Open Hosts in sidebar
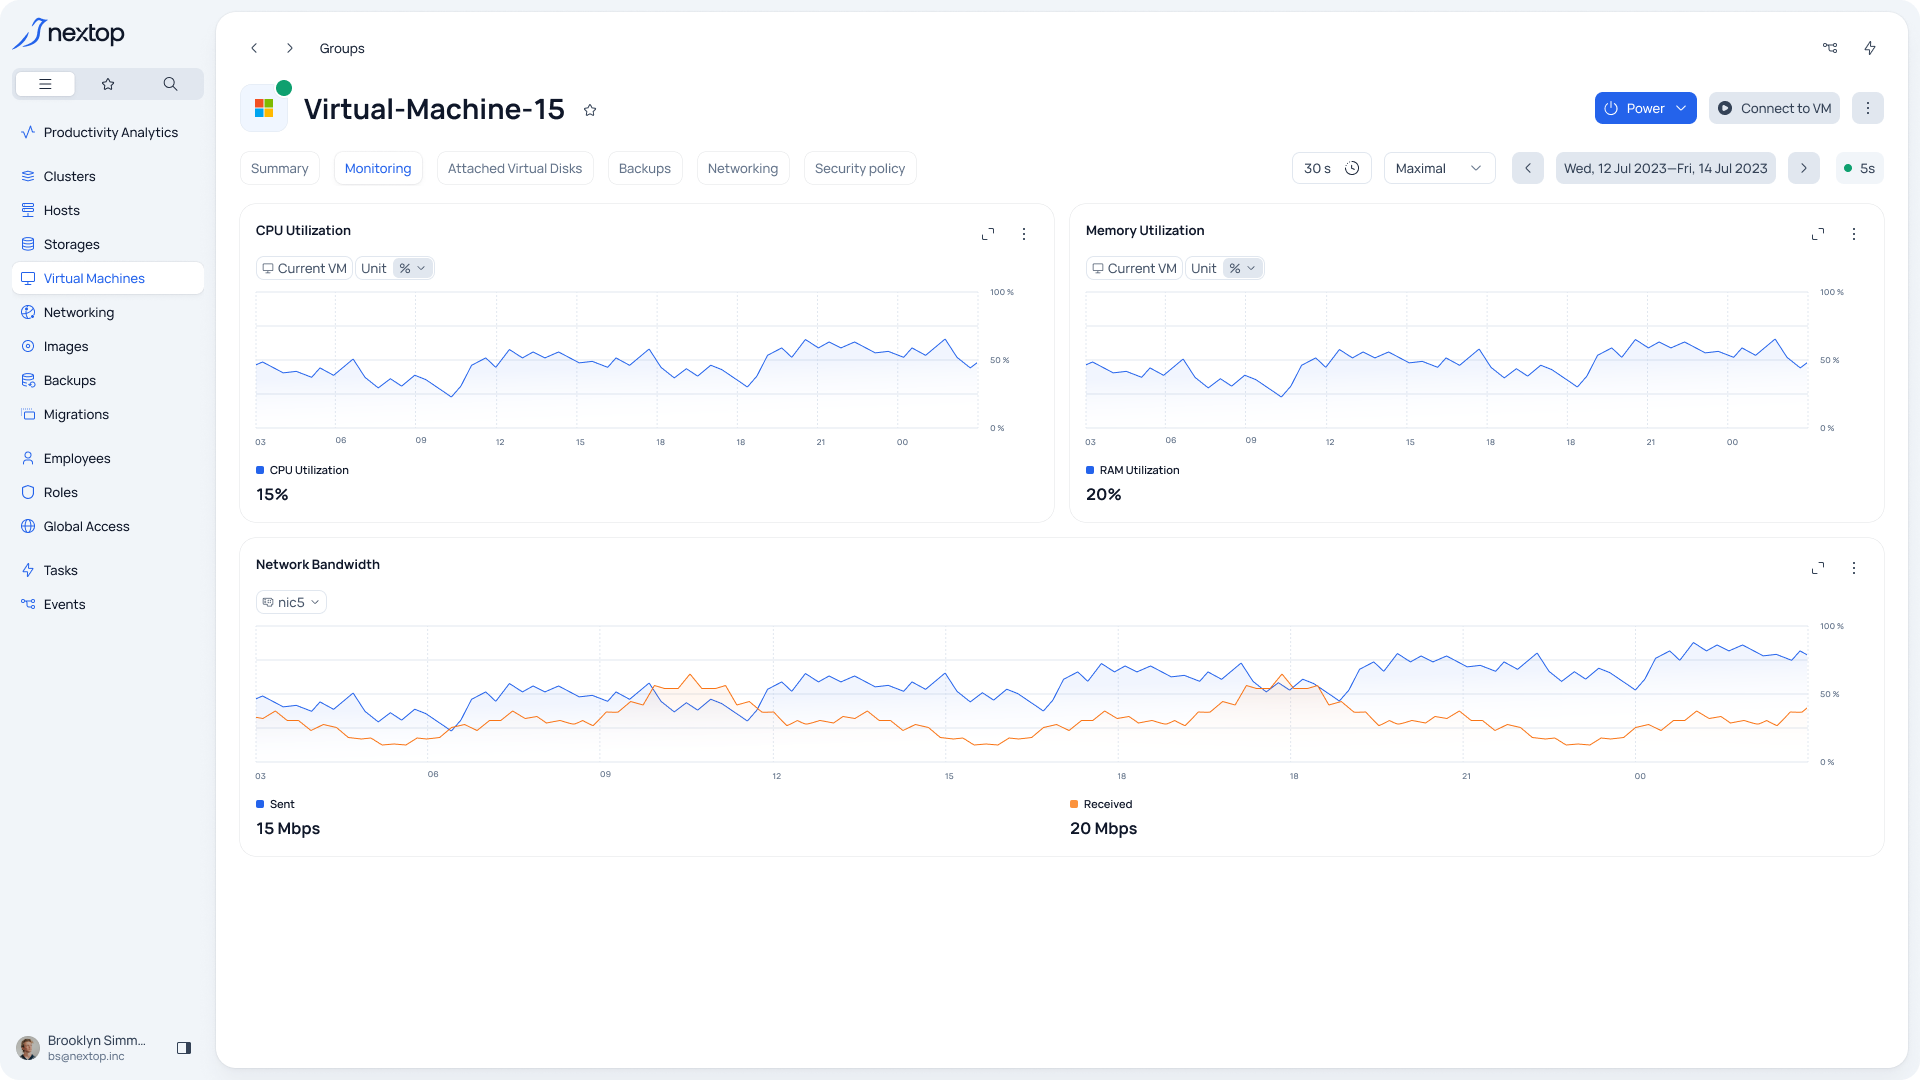 tap(108, 210)
